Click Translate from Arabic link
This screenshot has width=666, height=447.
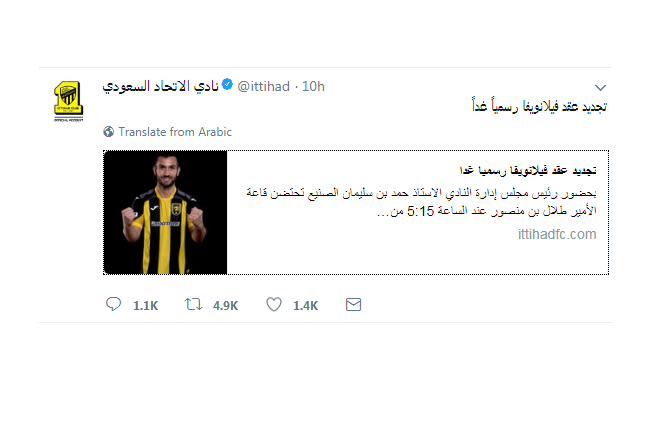(175, 132)
